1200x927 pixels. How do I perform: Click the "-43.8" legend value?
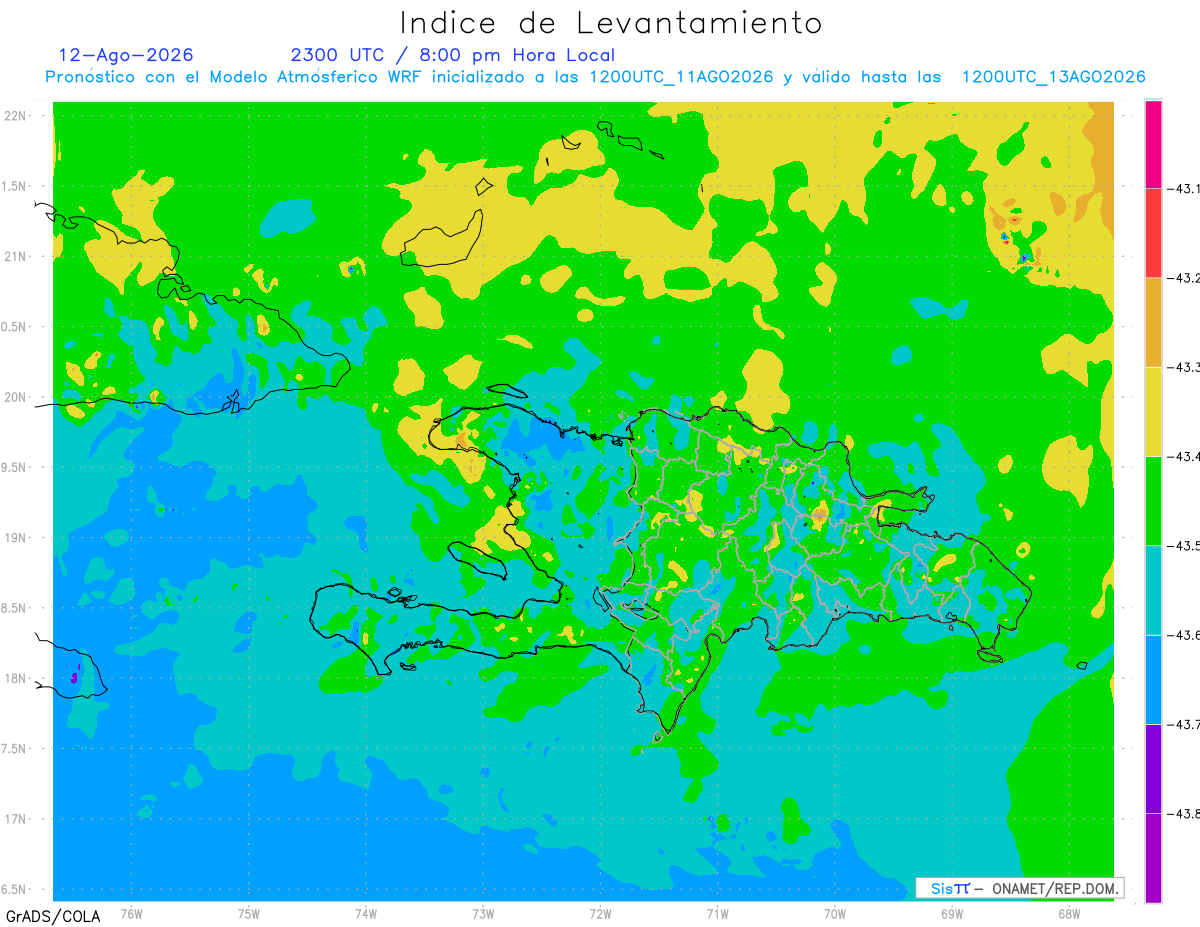pyautogui.click(x=1183, y=814)
